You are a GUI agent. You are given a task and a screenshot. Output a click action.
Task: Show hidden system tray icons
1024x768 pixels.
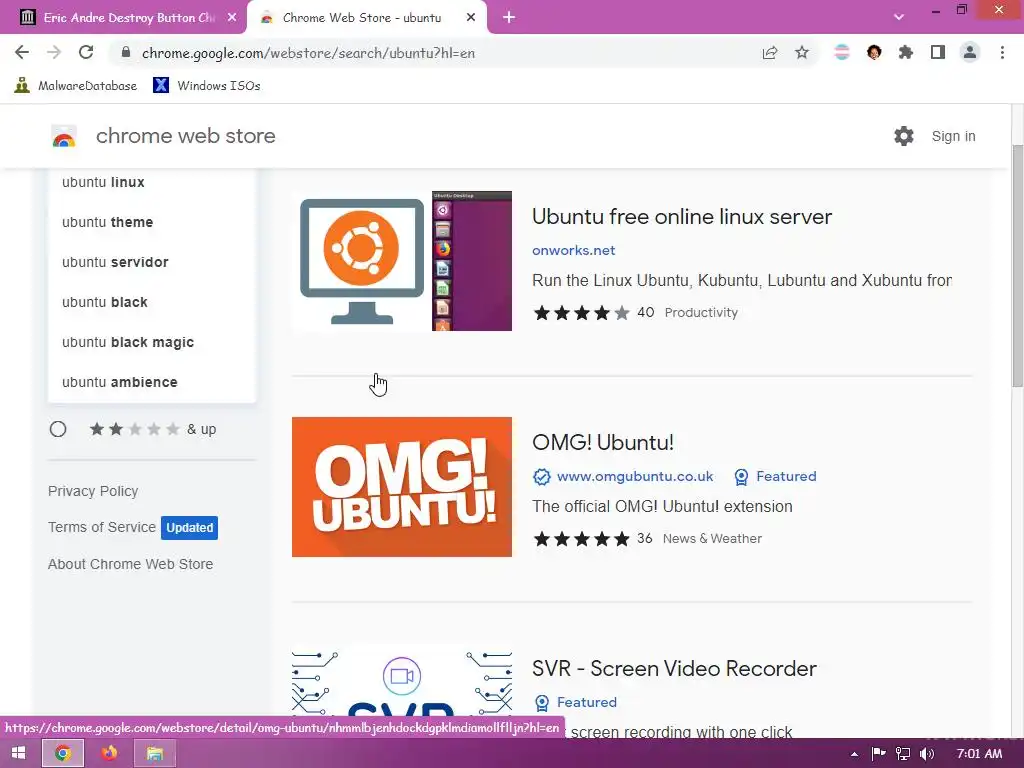[x=854, y=754]
